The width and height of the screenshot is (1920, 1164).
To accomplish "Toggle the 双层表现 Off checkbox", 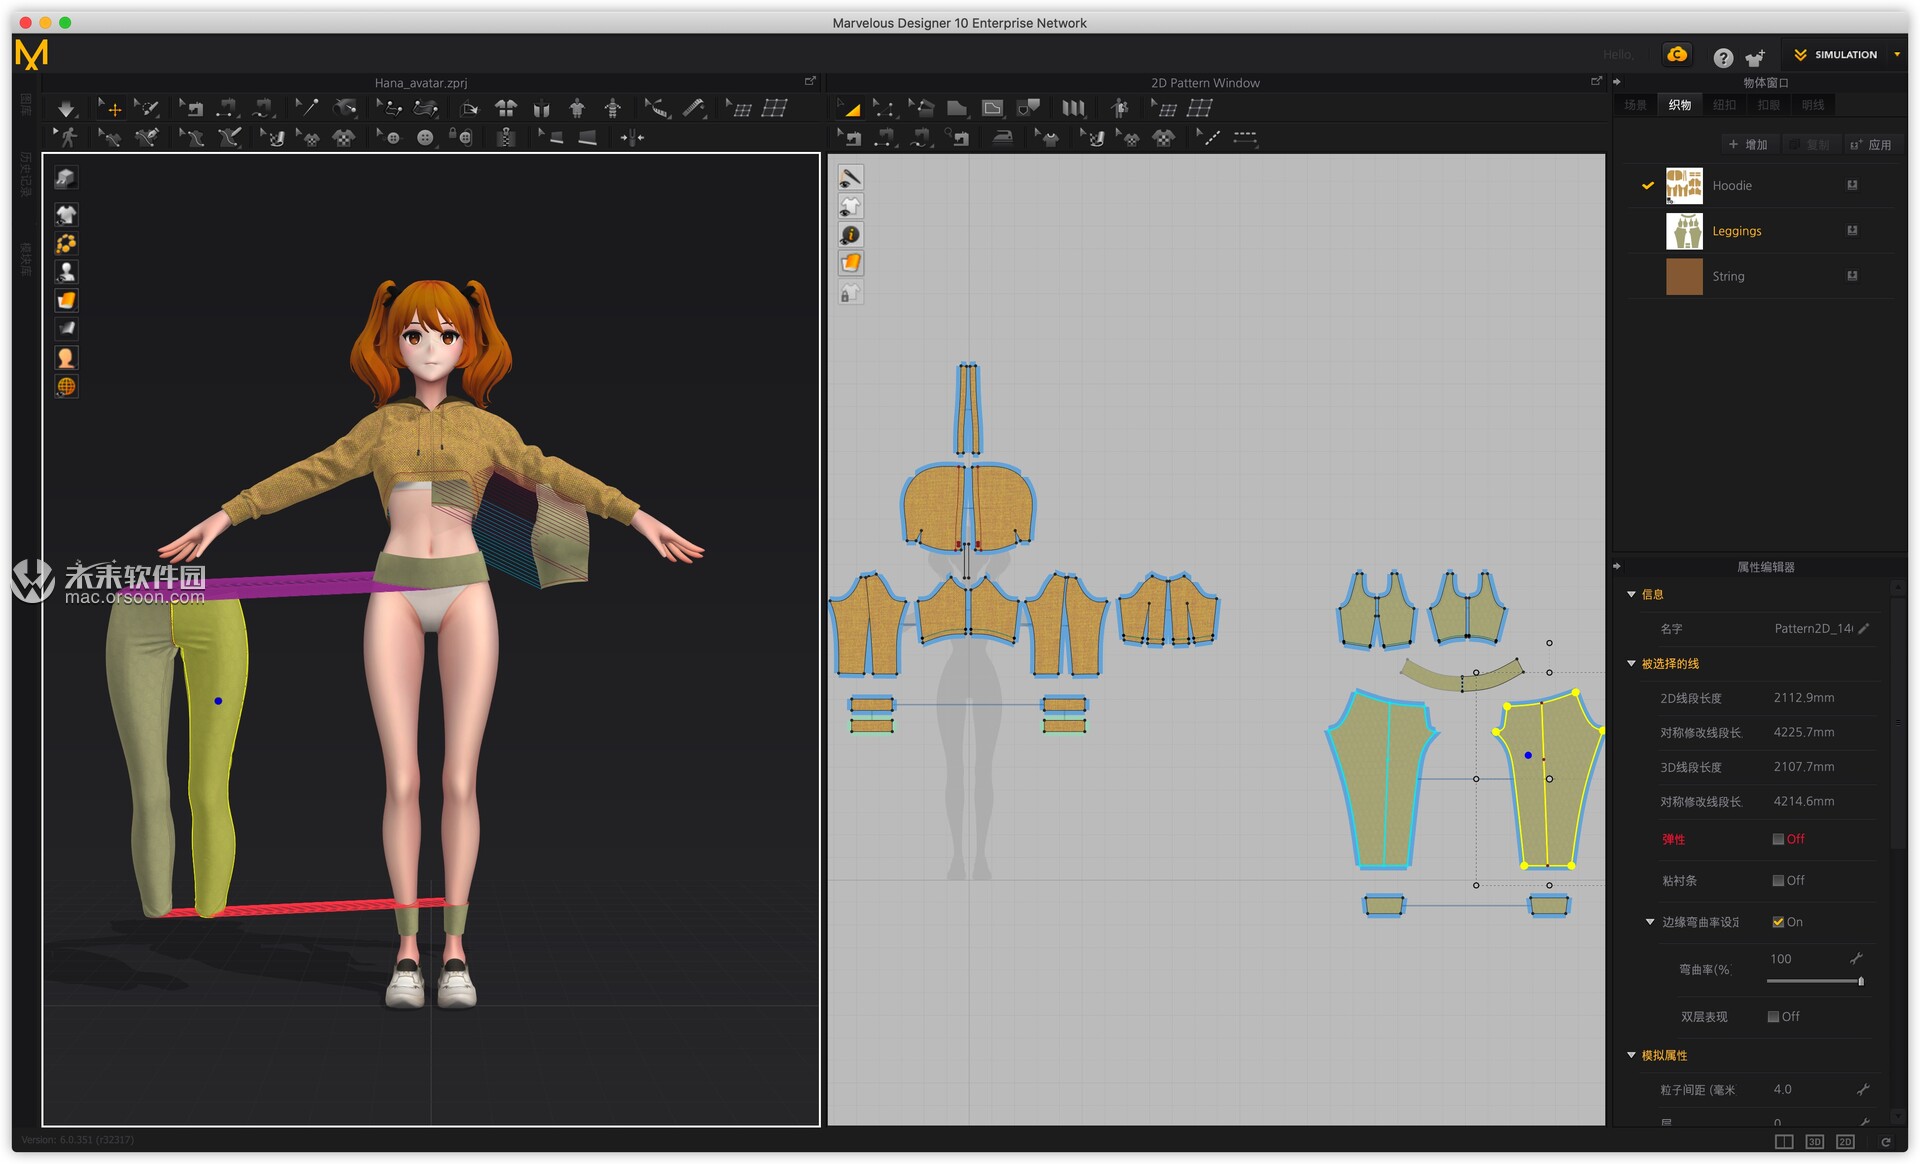I will click(1773, 1016).
